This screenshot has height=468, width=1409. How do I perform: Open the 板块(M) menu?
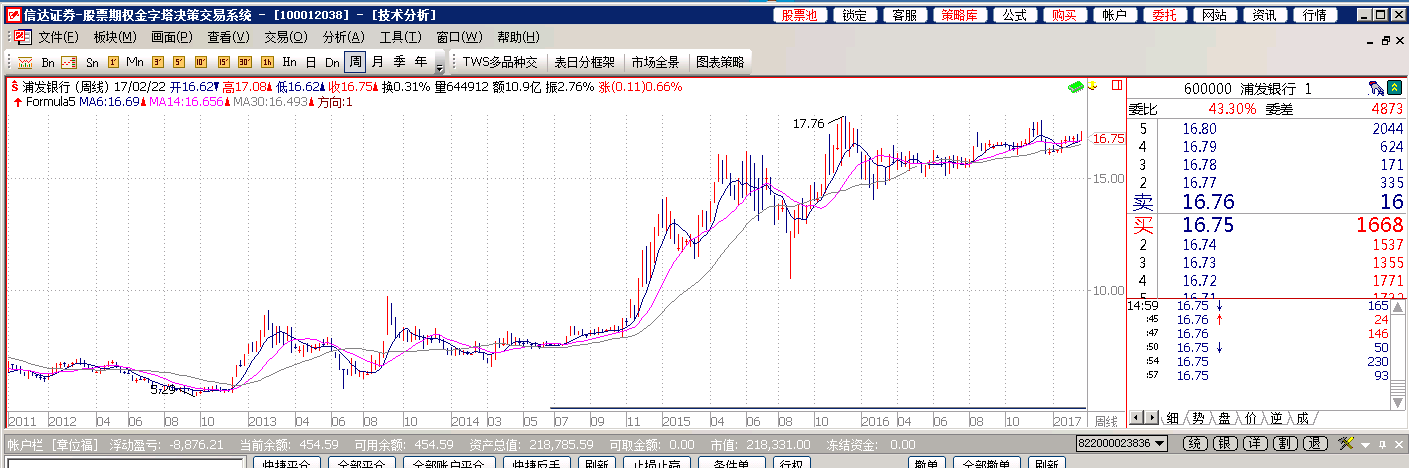115,37
